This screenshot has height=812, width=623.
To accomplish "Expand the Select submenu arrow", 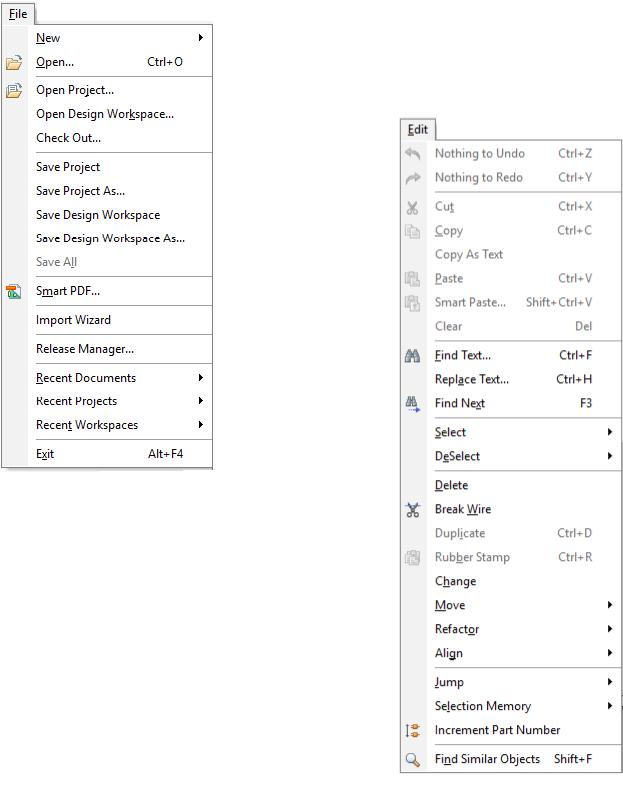I will tap(610, 432).
